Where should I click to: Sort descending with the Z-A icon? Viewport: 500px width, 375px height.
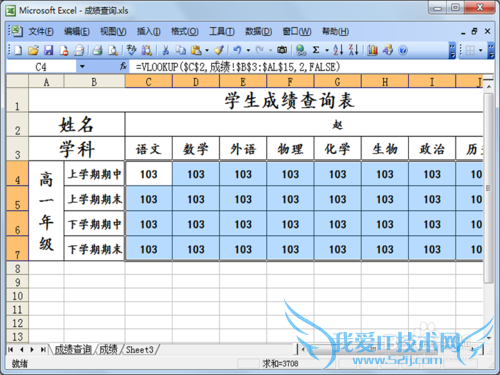(353, 50)
